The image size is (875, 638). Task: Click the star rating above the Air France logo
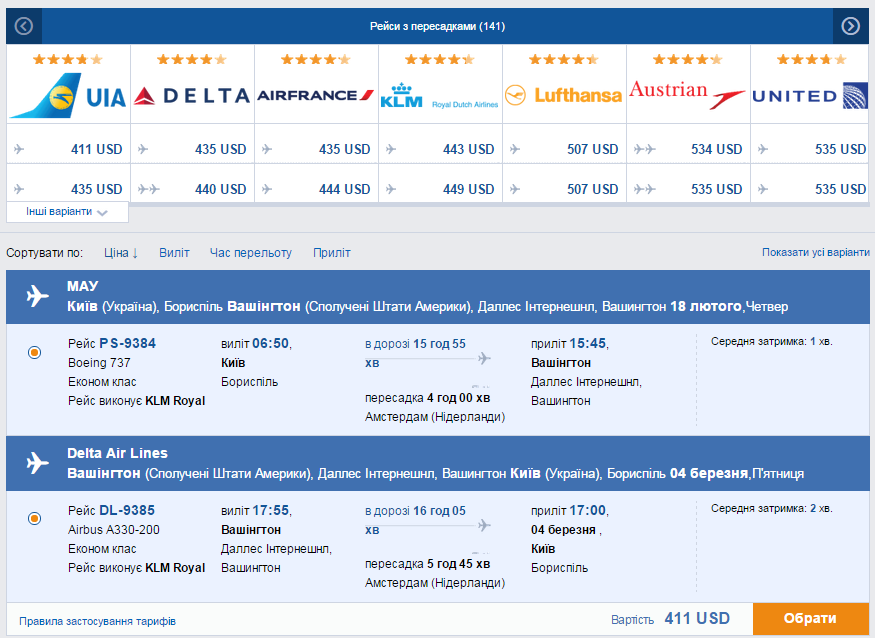316,59
